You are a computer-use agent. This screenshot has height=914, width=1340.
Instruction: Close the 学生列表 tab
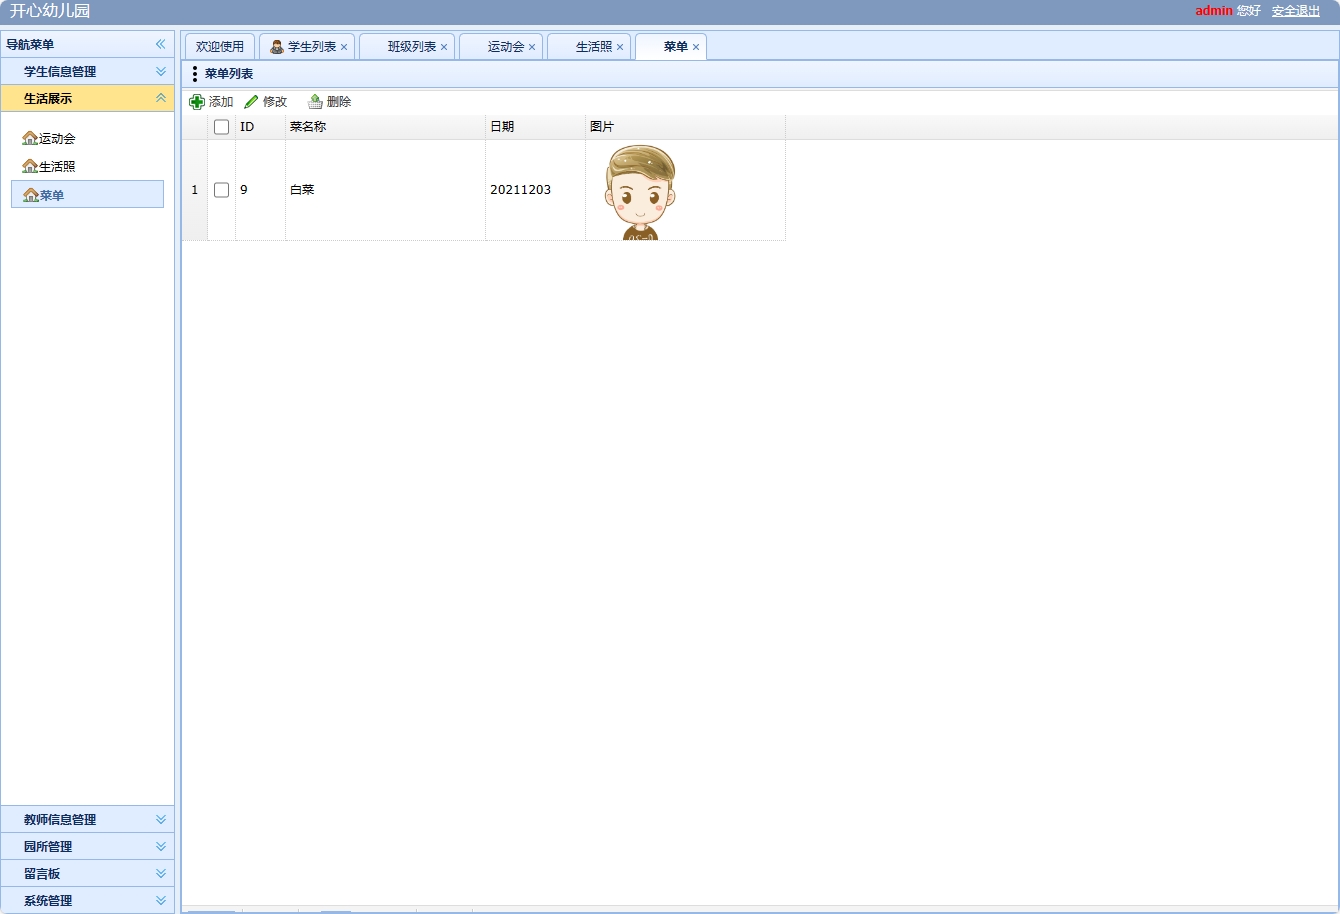click(x=344, y=48)
